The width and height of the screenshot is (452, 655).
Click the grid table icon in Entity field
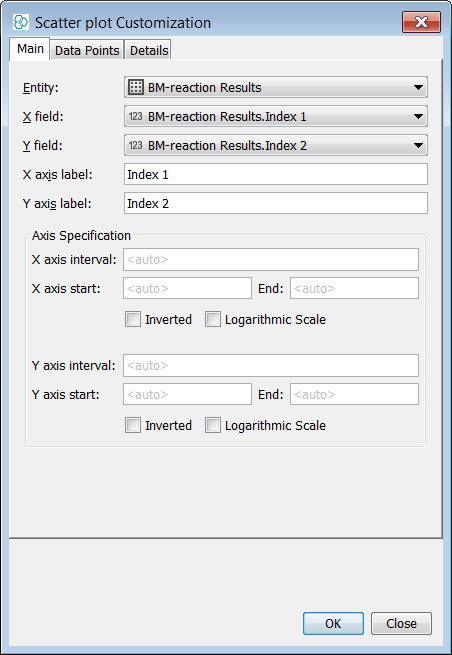click(136, 87)
